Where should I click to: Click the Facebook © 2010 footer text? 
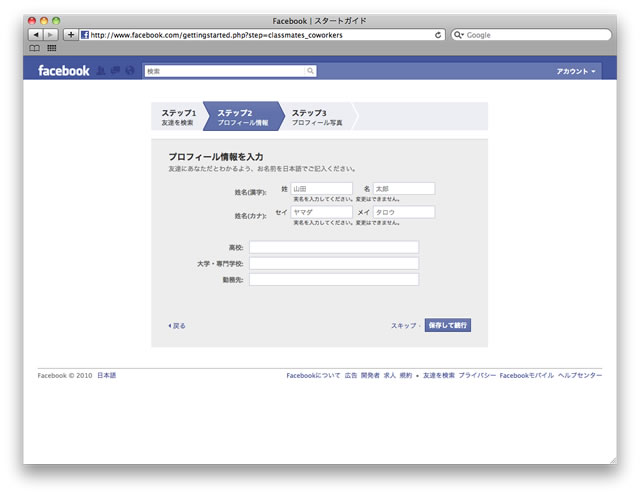[x=65, y=375]
